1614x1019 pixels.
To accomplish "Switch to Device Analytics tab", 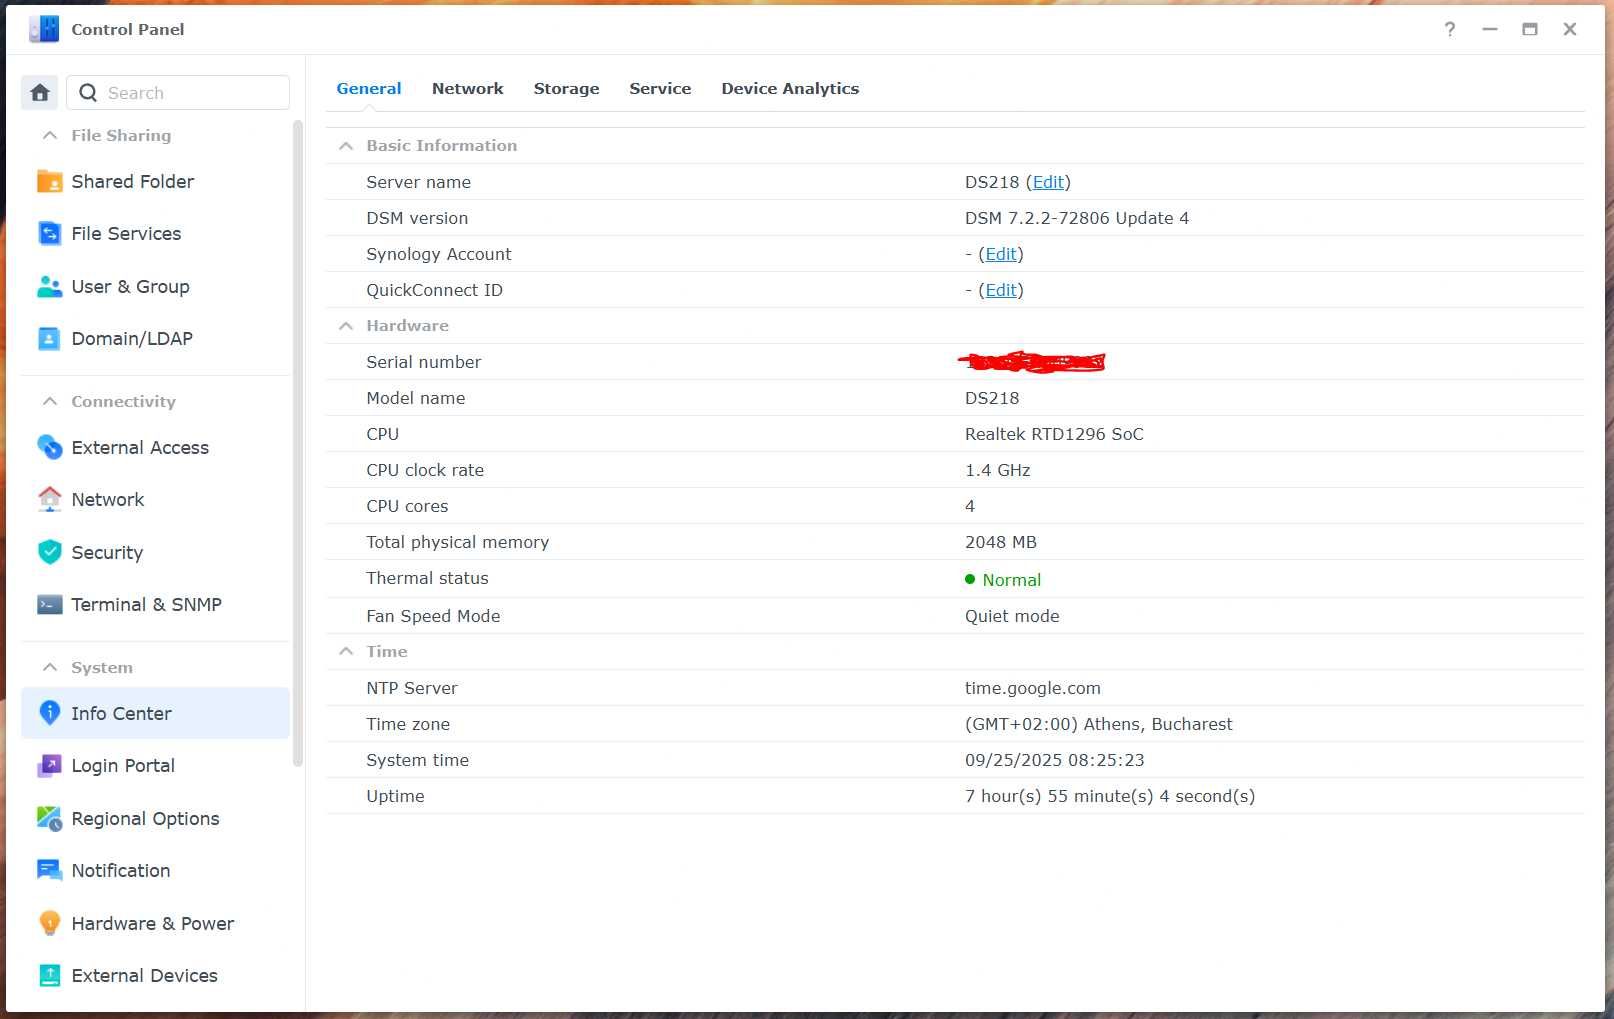I will [790, 88].
